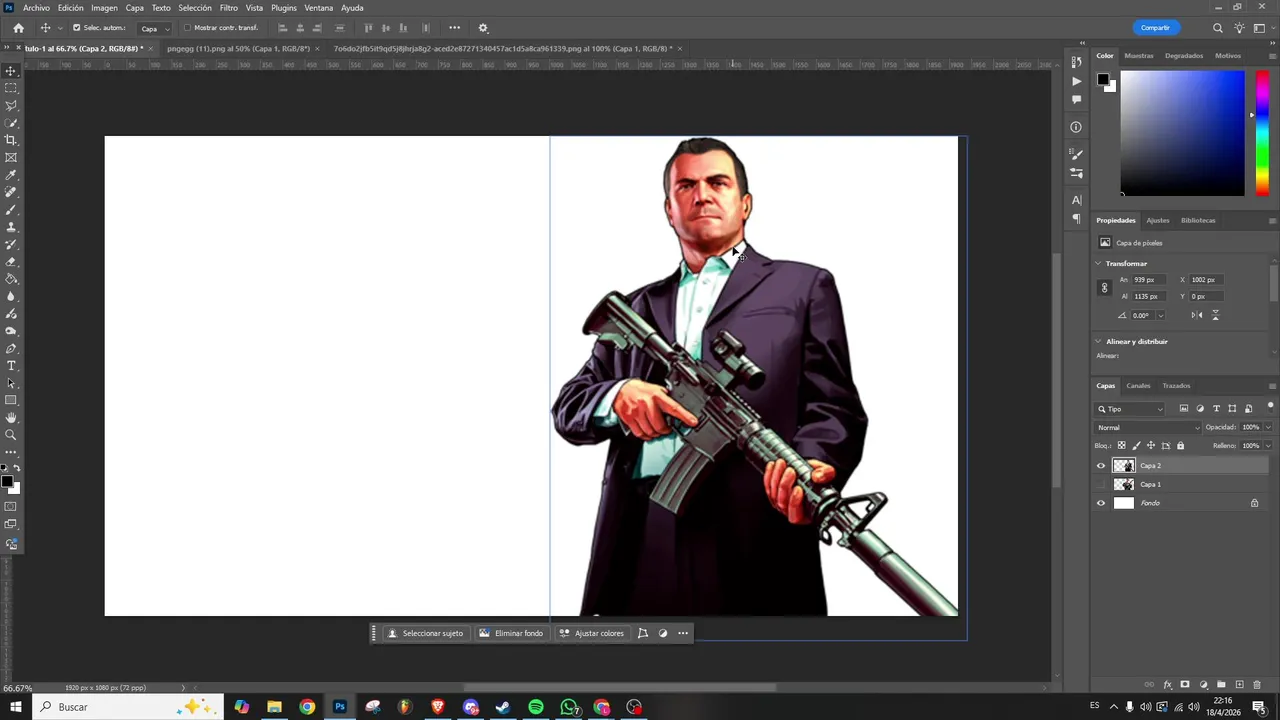Image resolution: width=1280 pixels, height=720 pixels.
Task: Choose the Clone Stamp tool
Action: 11,227
